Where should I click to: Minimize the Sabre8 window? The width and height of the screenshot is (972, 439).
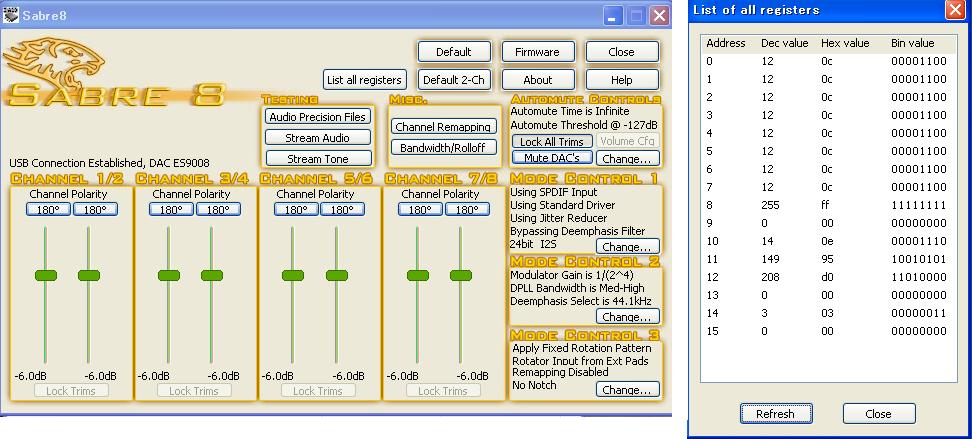(613, 16)
